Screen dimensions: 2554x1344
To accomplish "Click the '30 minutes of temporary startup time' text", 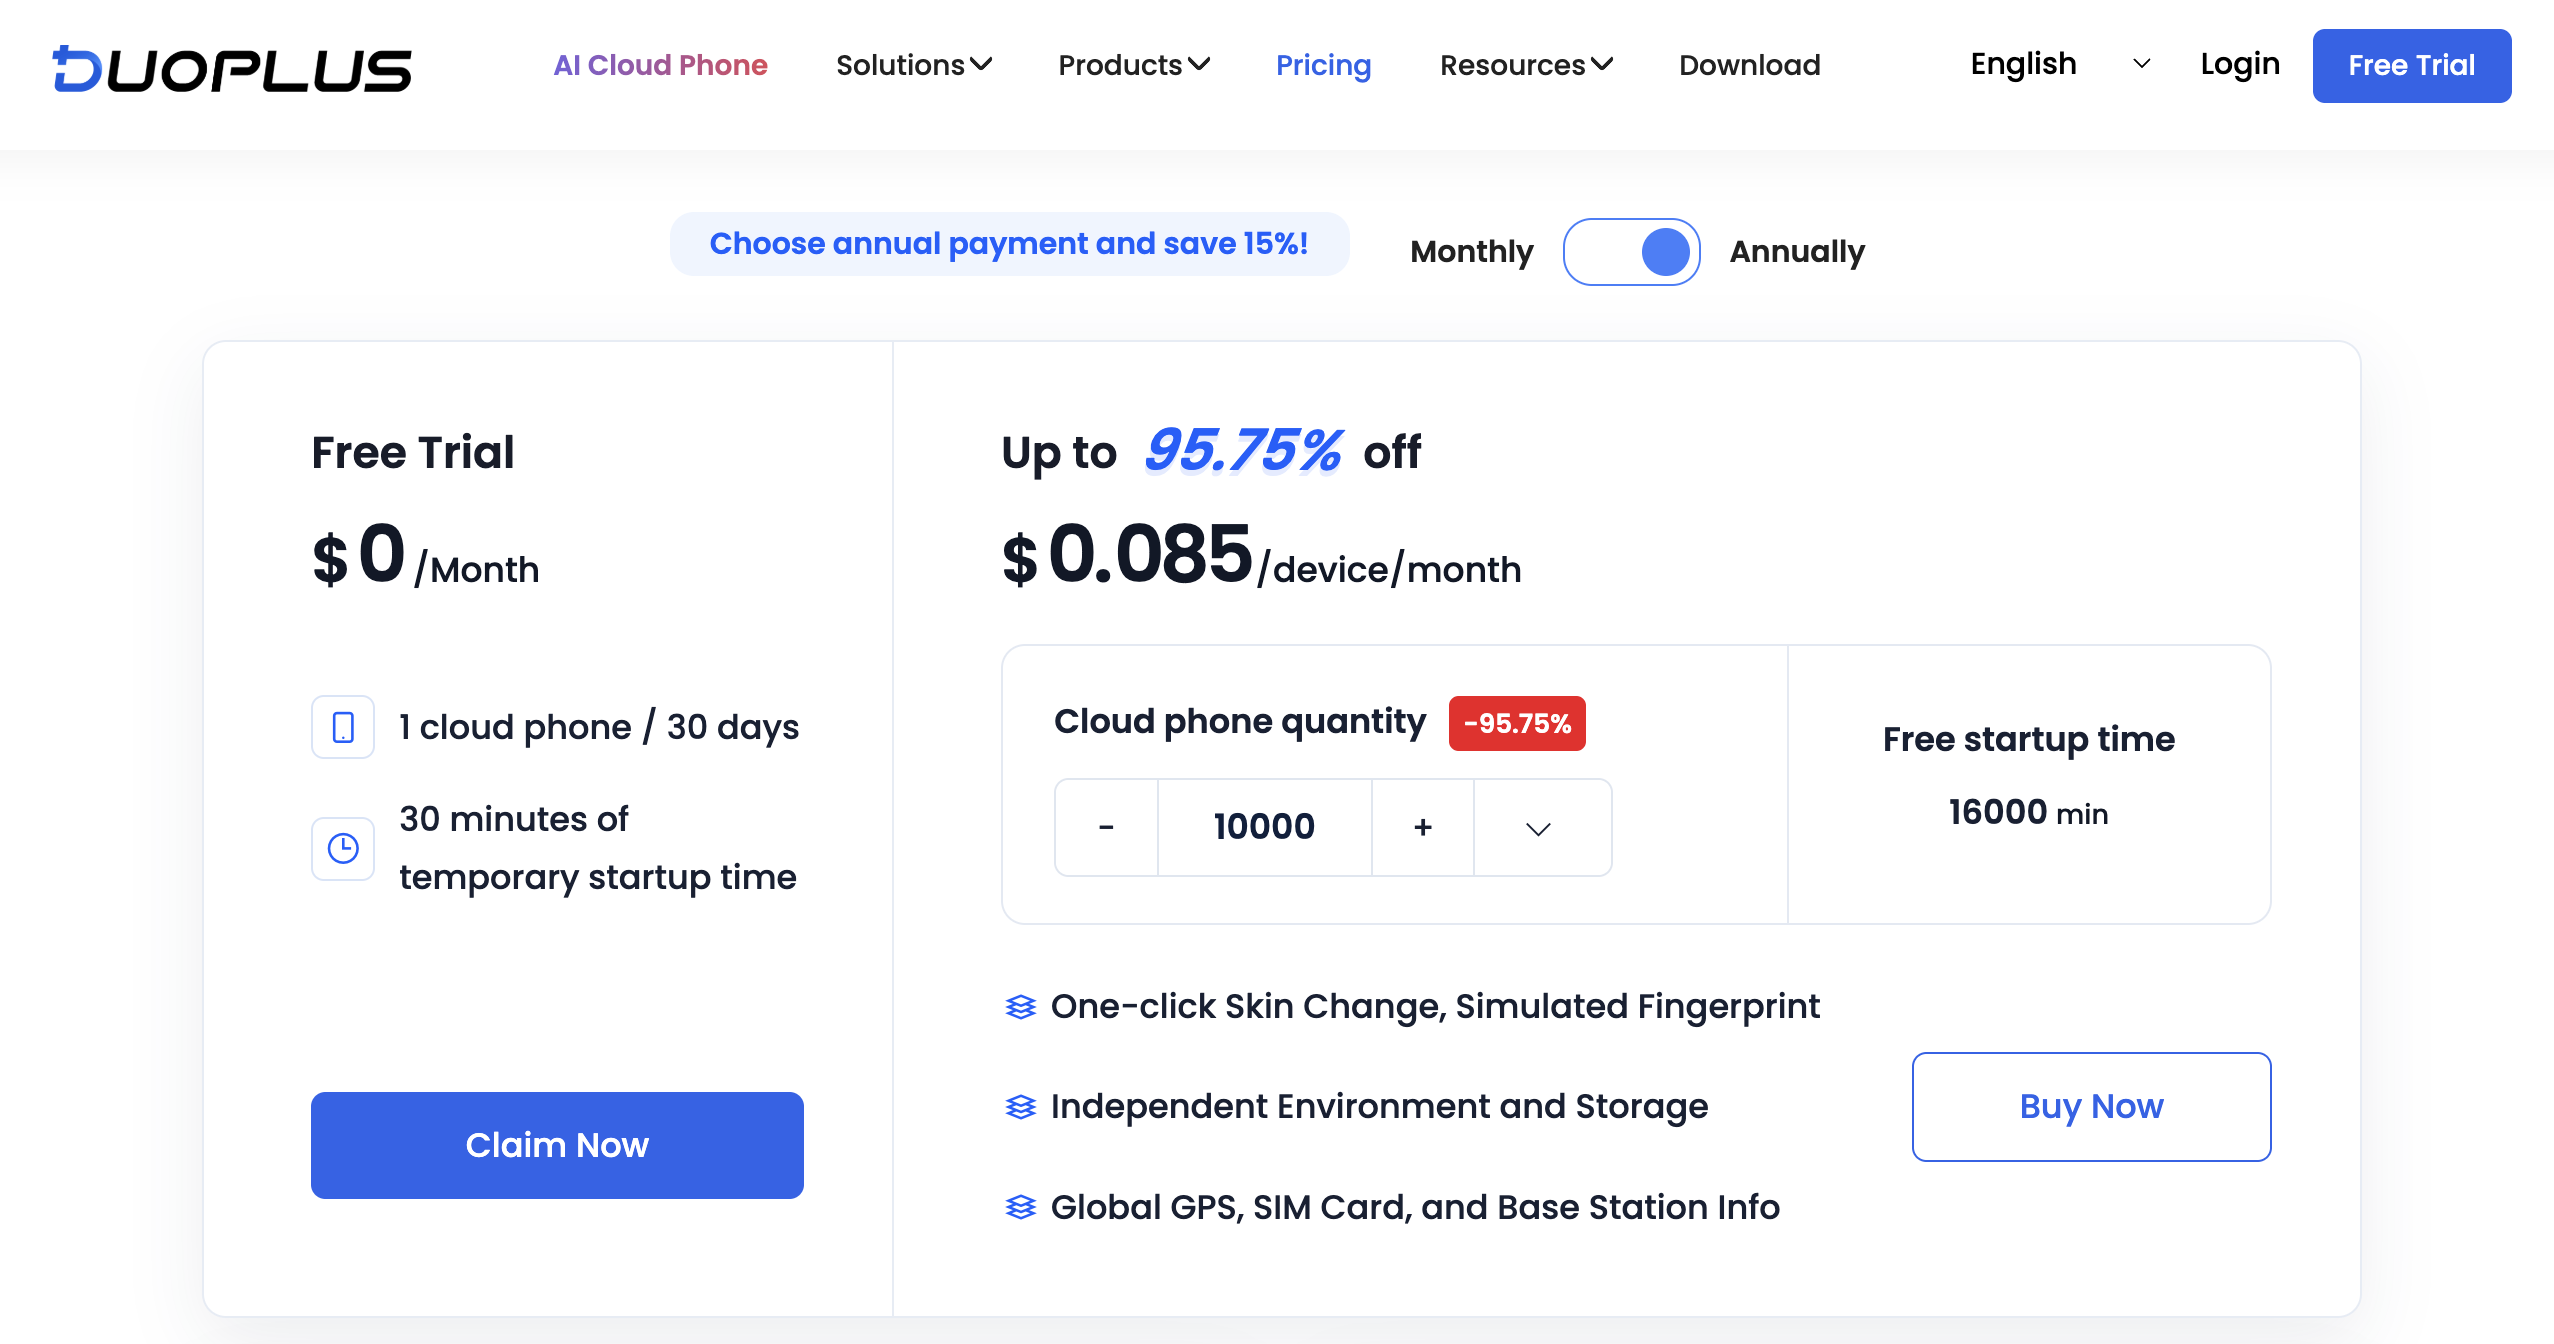I will point(598,848).
